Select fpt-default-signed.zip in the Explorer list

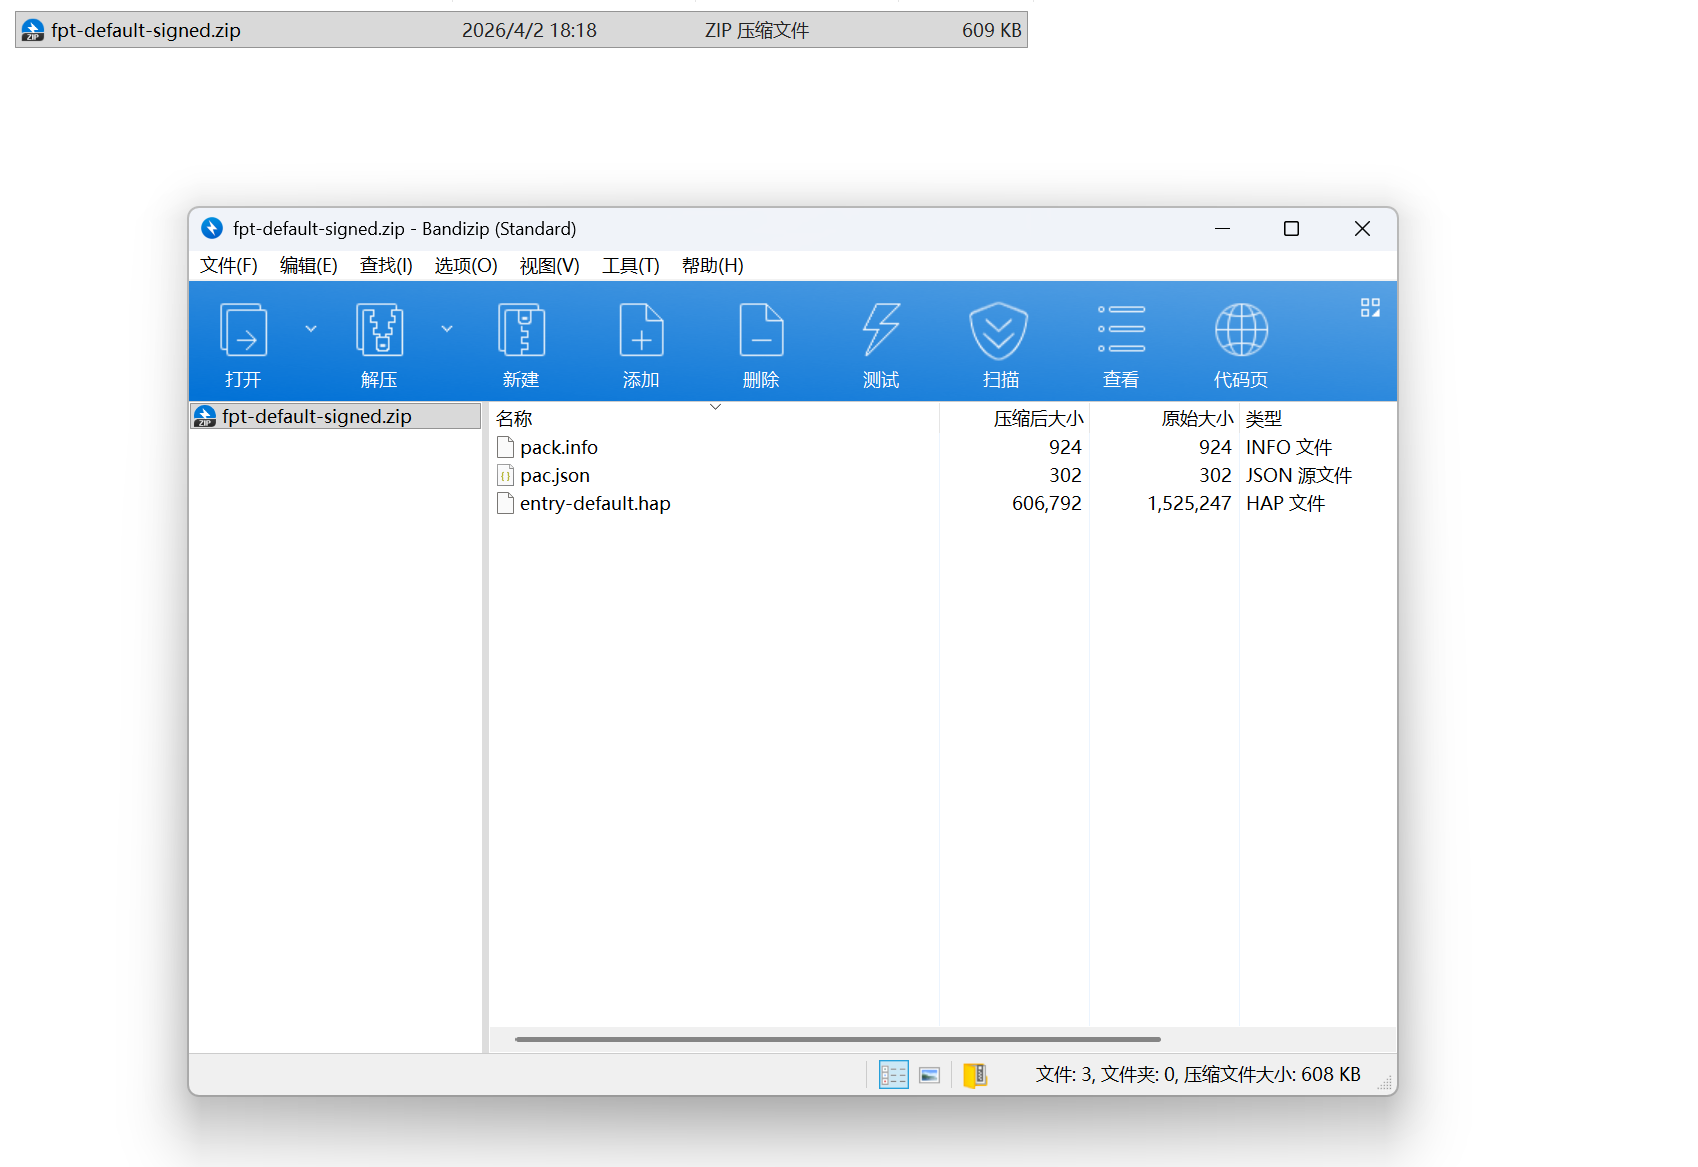tap(521, 30)
